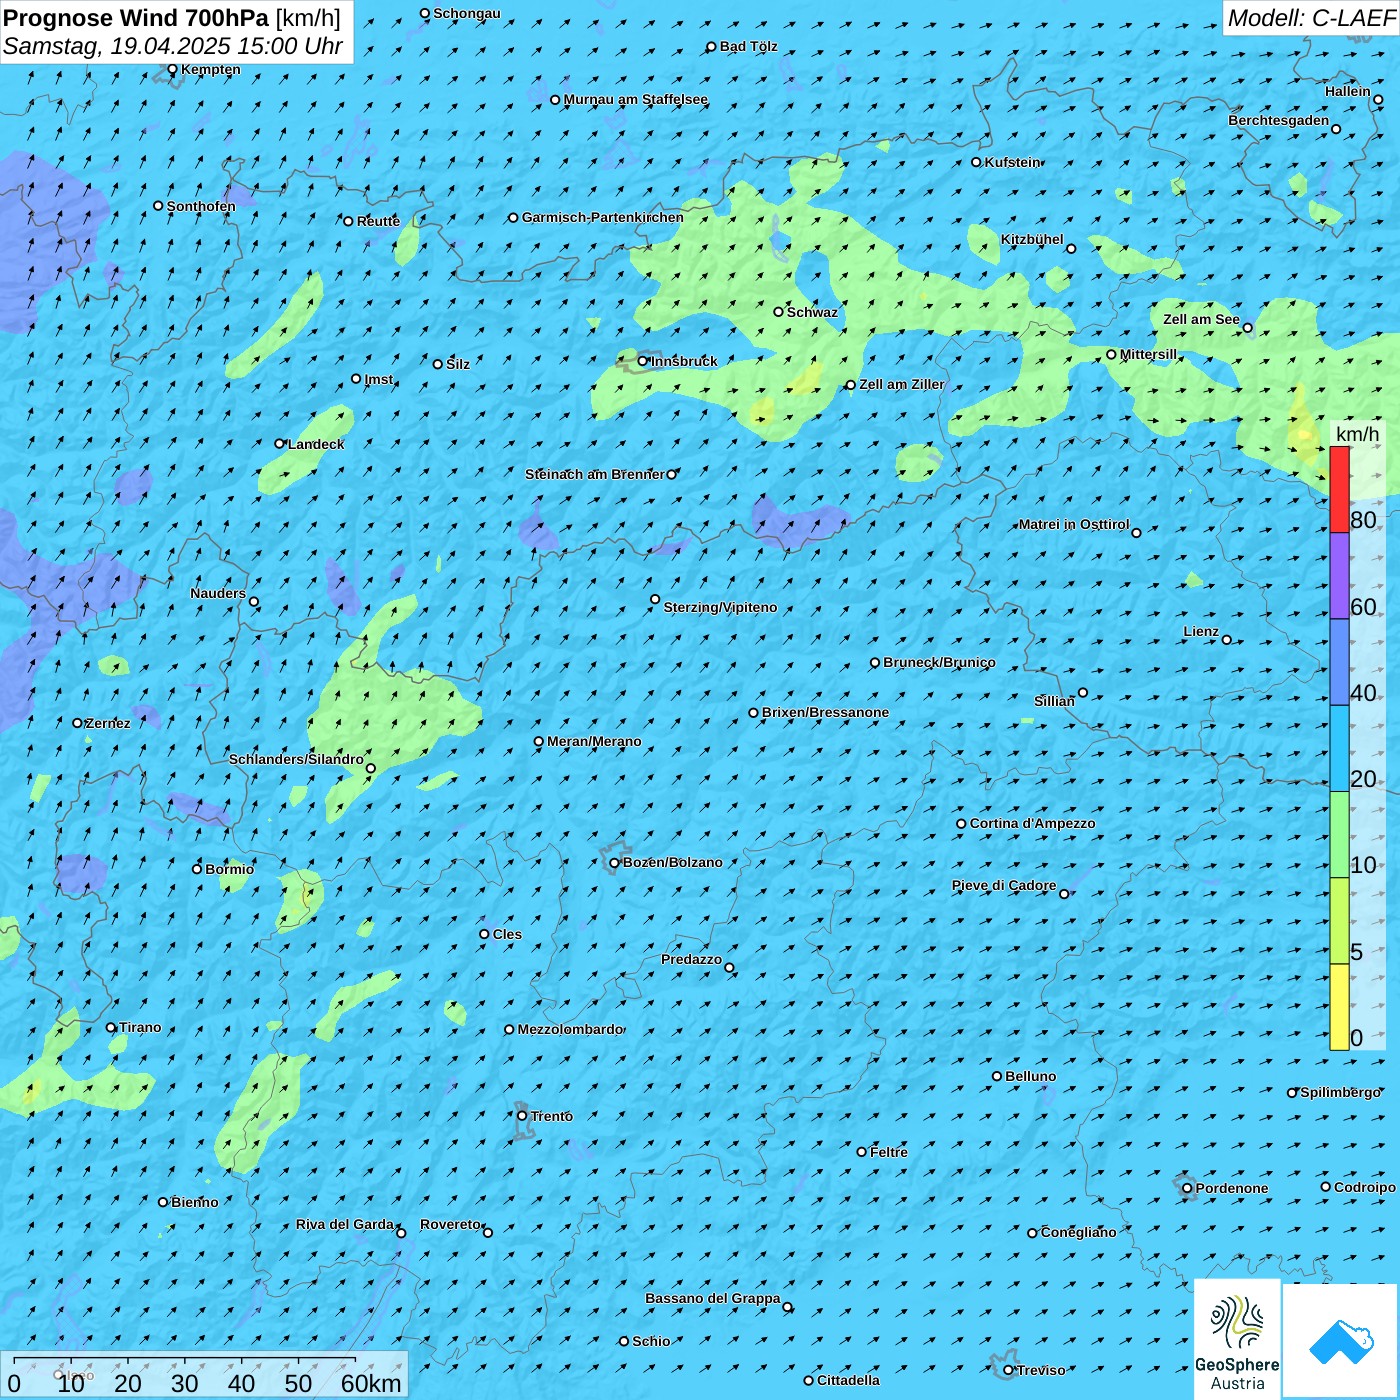Image resolution: width=1400 pixels, height=1400 pixels.
Task: Click the 'Murnau am Staffelsee' label
Action: click(x=635, y=99)
